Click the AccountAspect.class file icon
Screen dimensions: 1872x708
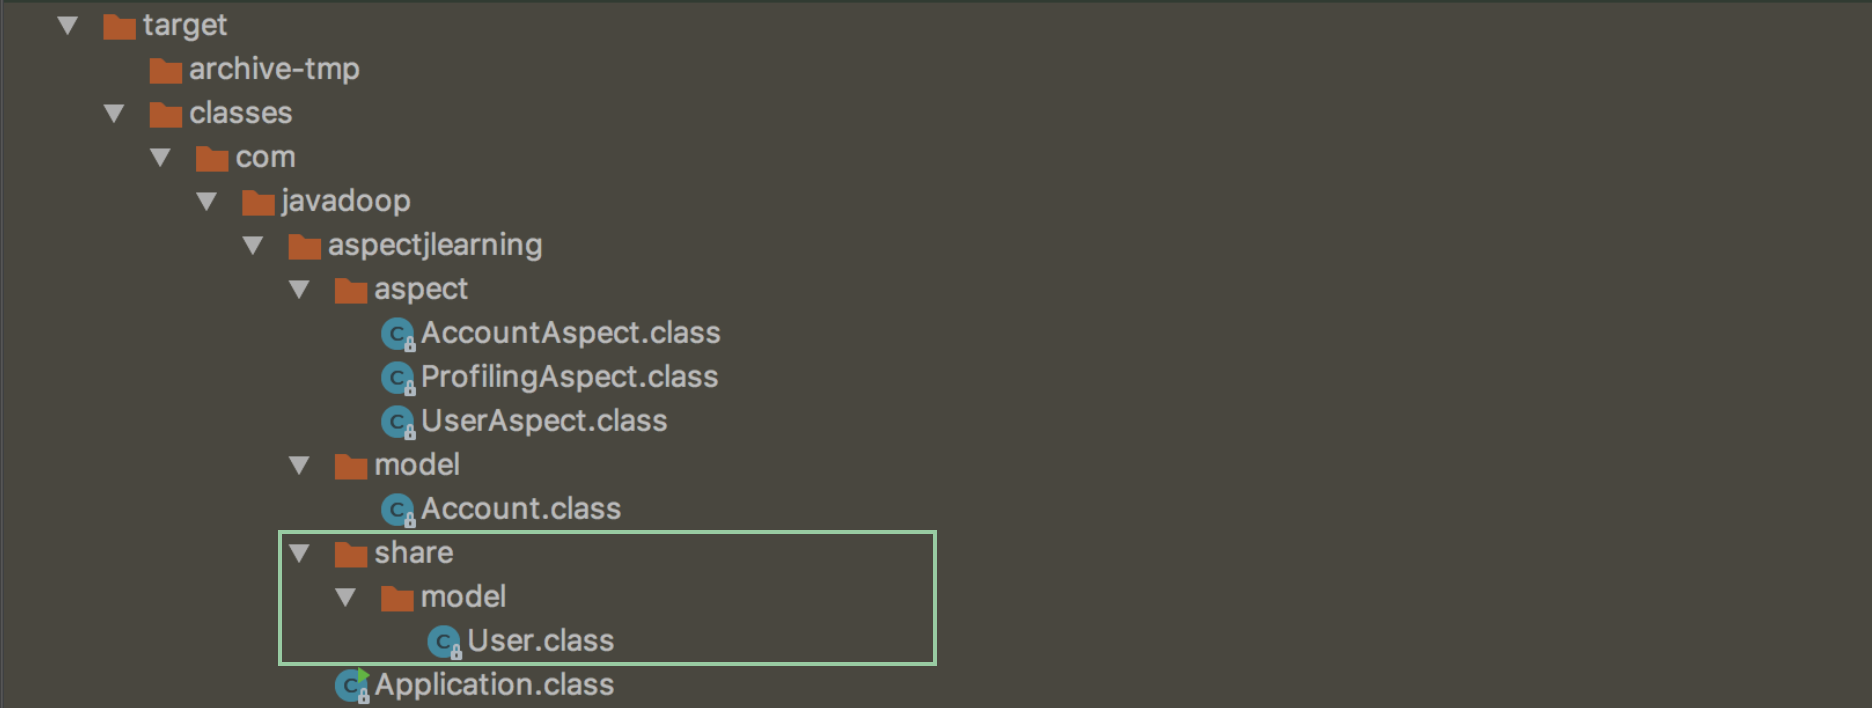(x=397, y=334)
